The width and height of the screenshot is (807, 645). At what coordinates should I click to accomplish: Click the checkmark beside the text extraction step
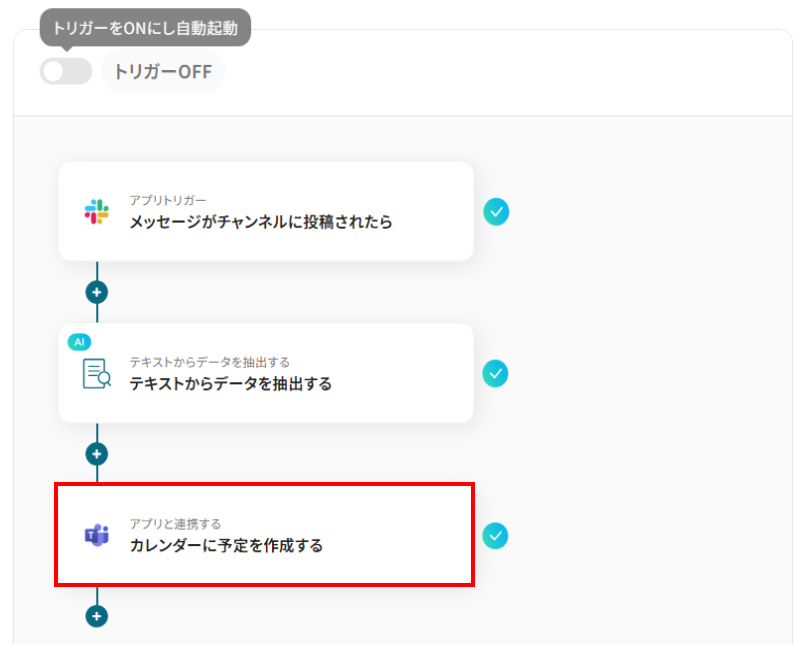tap(495, 374)
